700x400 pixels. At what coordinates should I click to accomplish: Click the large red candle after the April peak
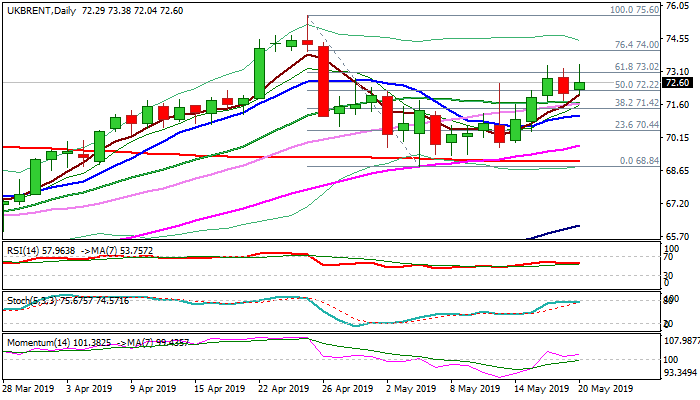[x=323, y=80]
